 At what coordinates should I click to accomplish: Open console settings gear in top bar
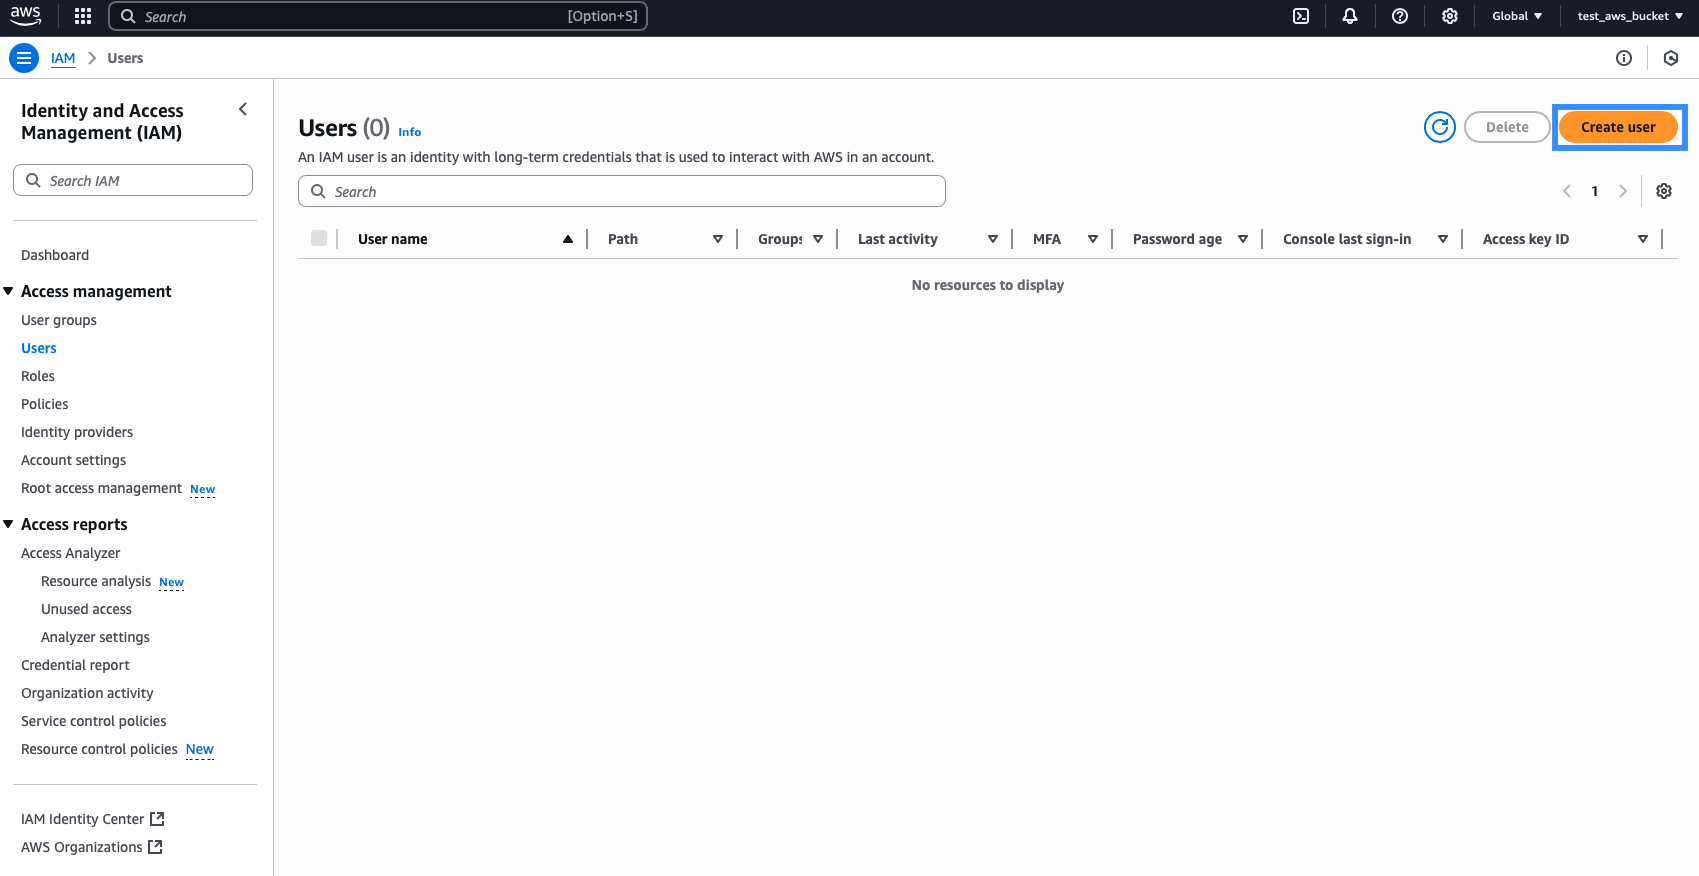(x=1450, y=16)
